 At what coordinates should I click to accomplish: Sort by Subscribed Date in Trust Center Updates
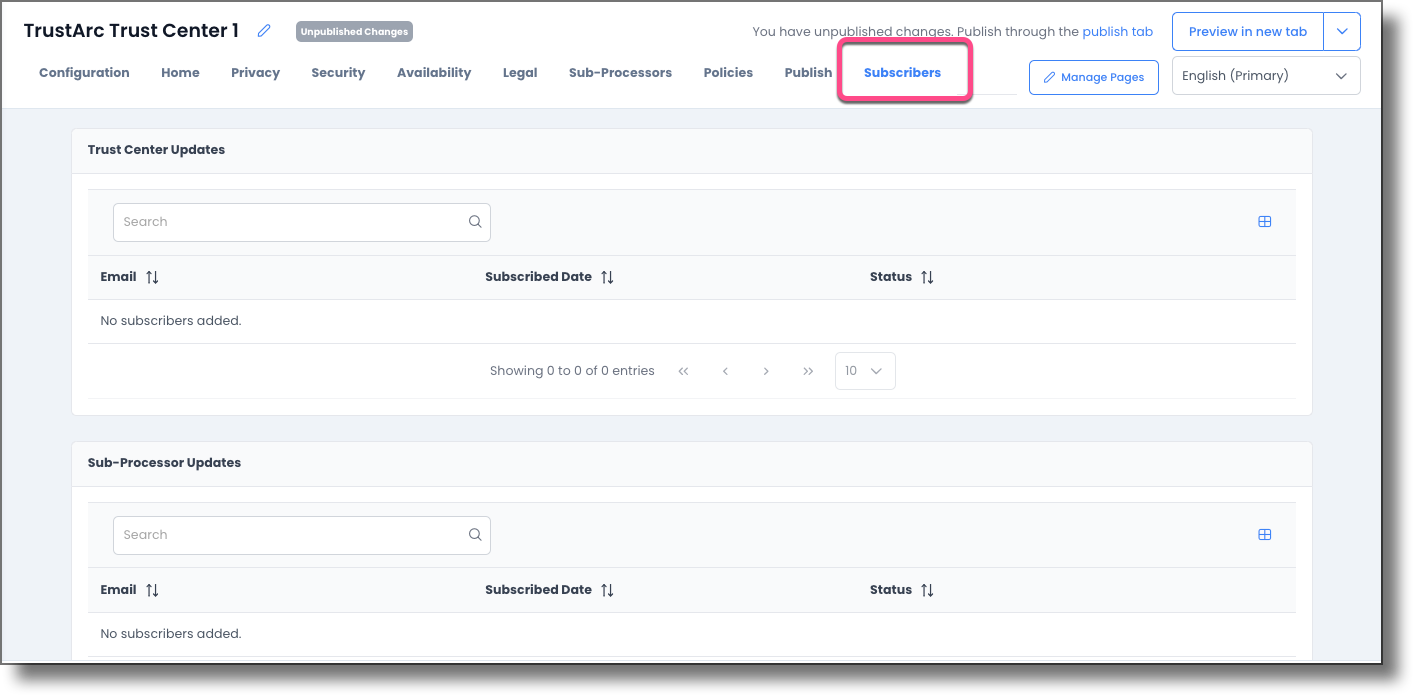tap(607, 276)
